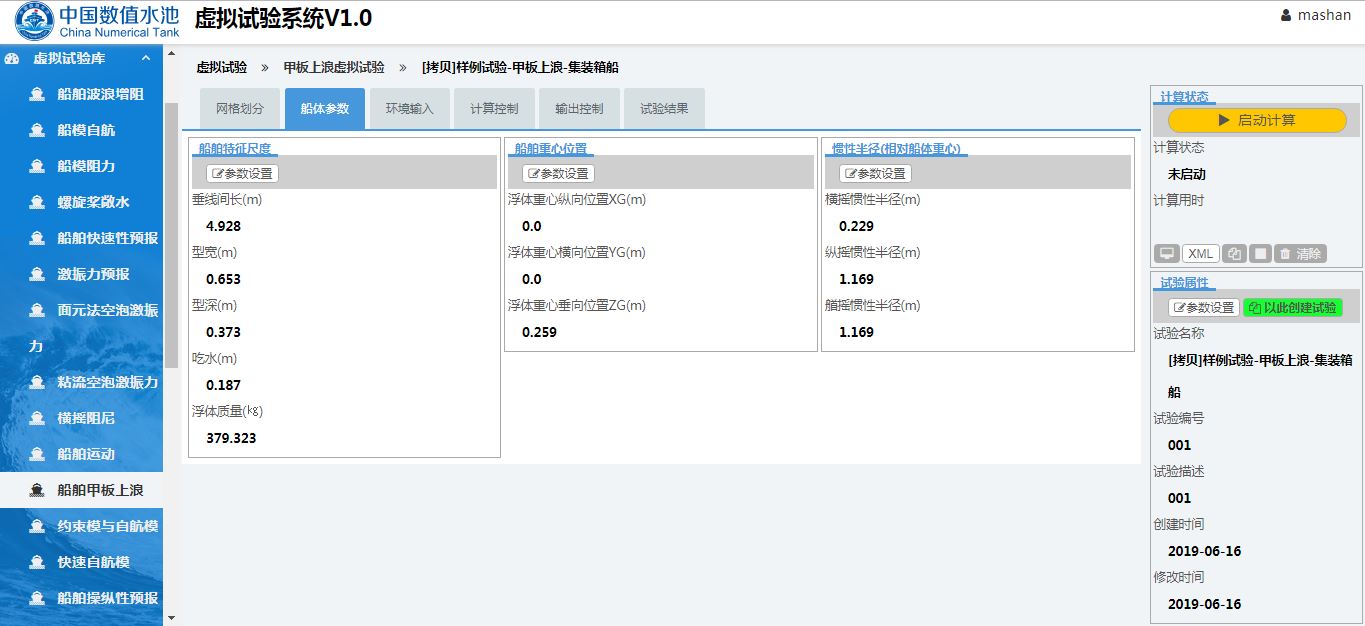Click the XML button

tap(1200, 254)
